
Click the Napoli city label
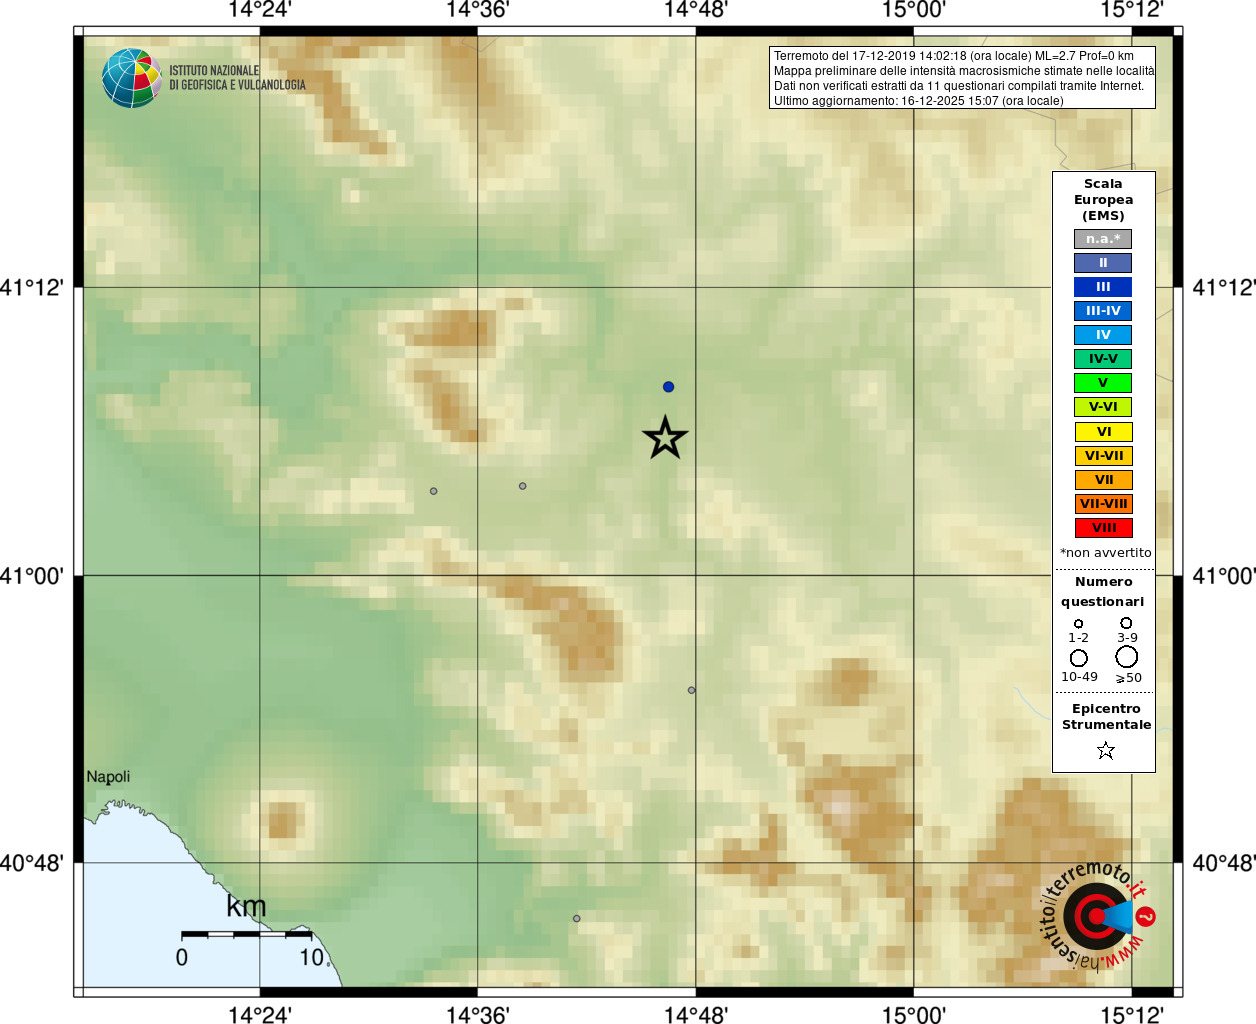tap(108, 777)
